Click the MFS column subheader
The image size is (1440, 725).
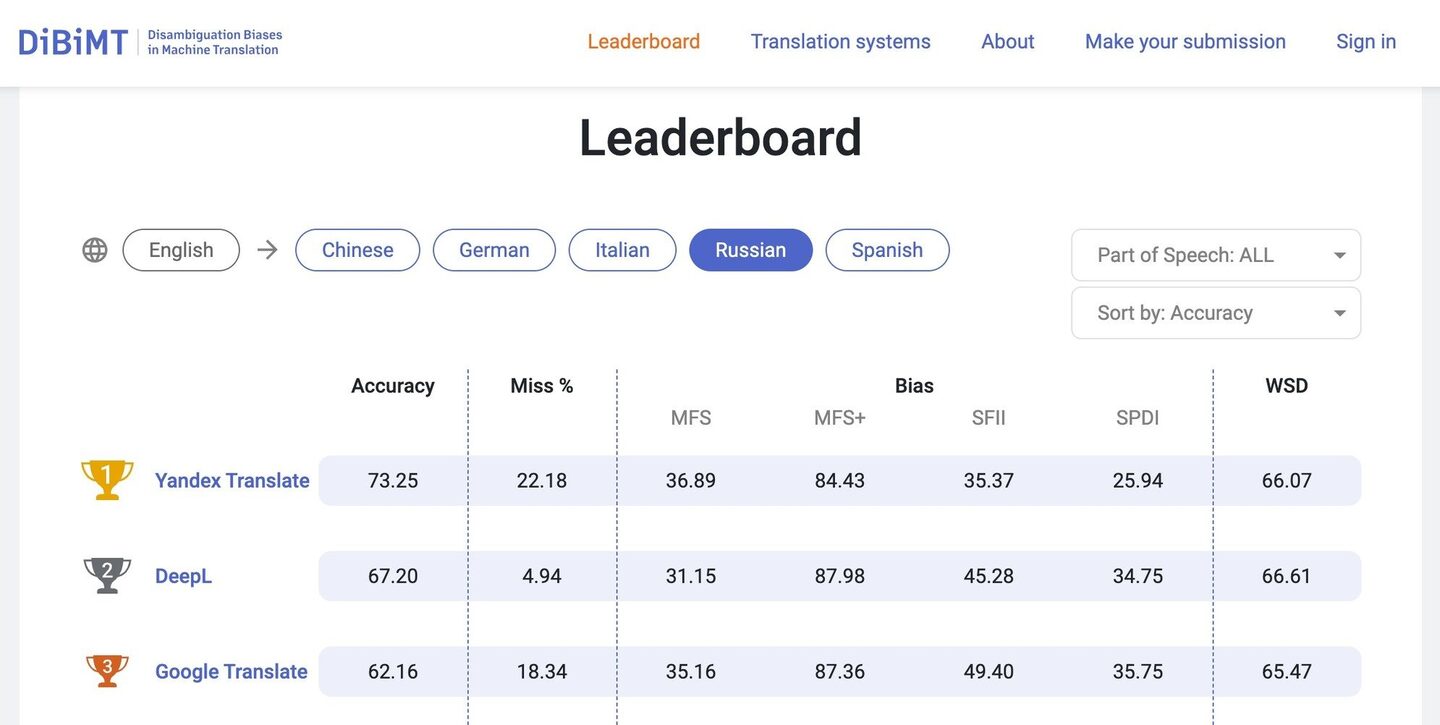(691, 418)
